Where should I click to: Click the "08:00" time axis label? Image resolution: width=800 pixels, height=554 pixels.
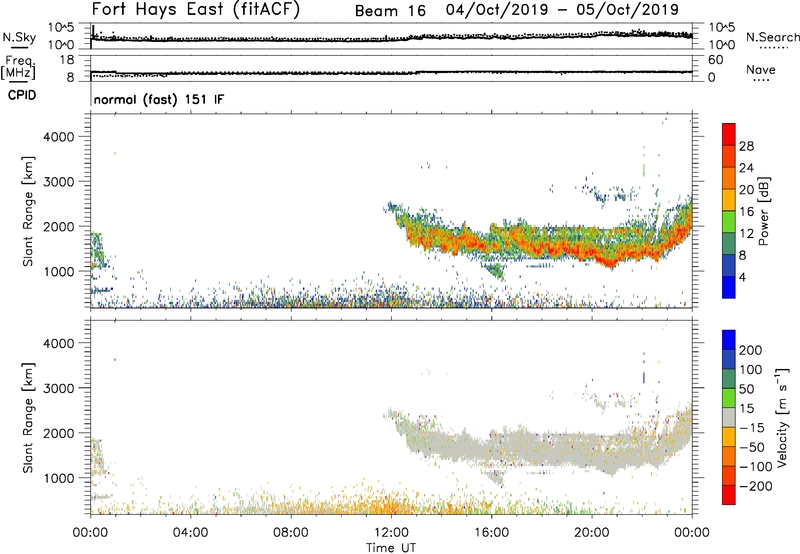pos(291,533)
